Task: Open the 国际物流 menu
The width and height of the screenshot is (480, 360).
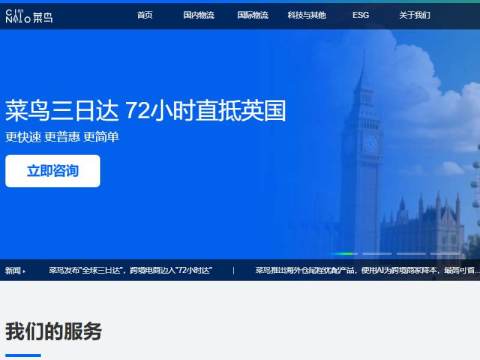Action: 253,15
